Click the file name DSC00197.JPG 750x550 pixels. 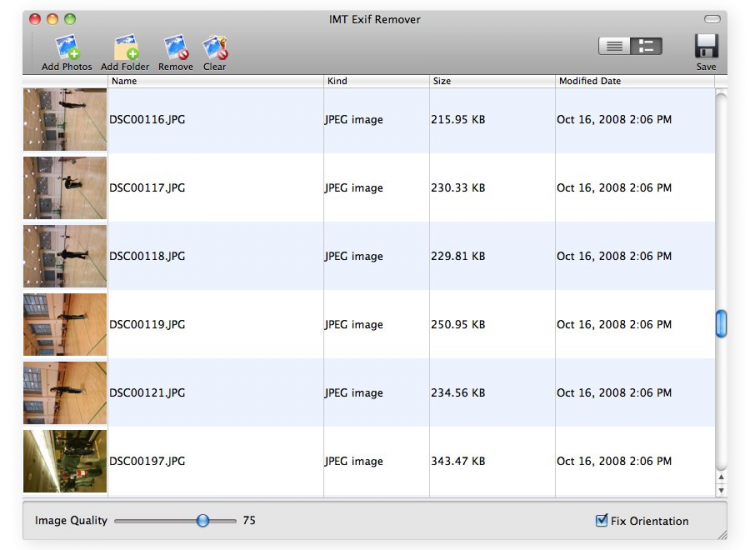pyautogui.click(x=147, y=461)
